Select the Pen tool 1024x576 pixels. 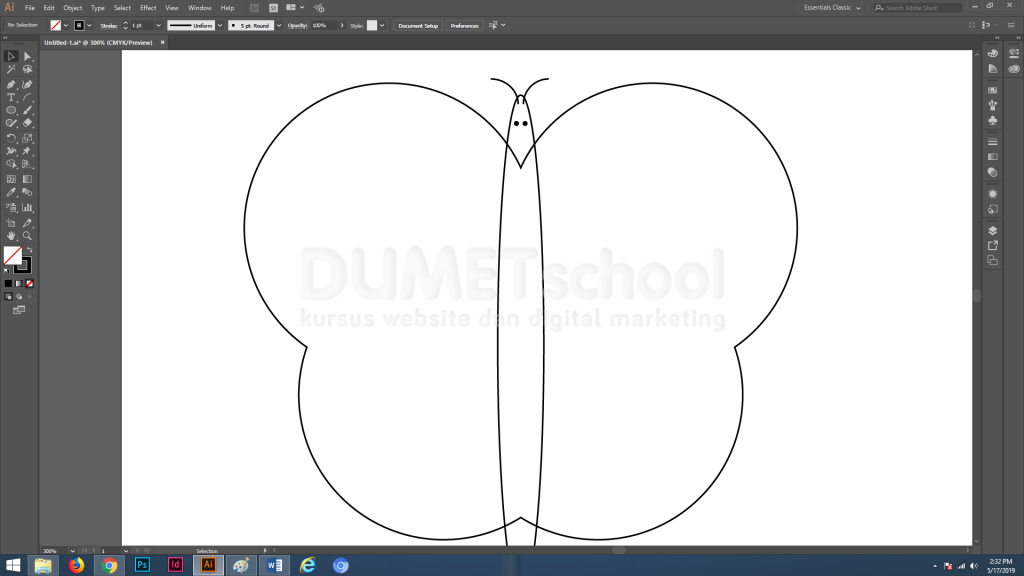(x=11, y=84)
